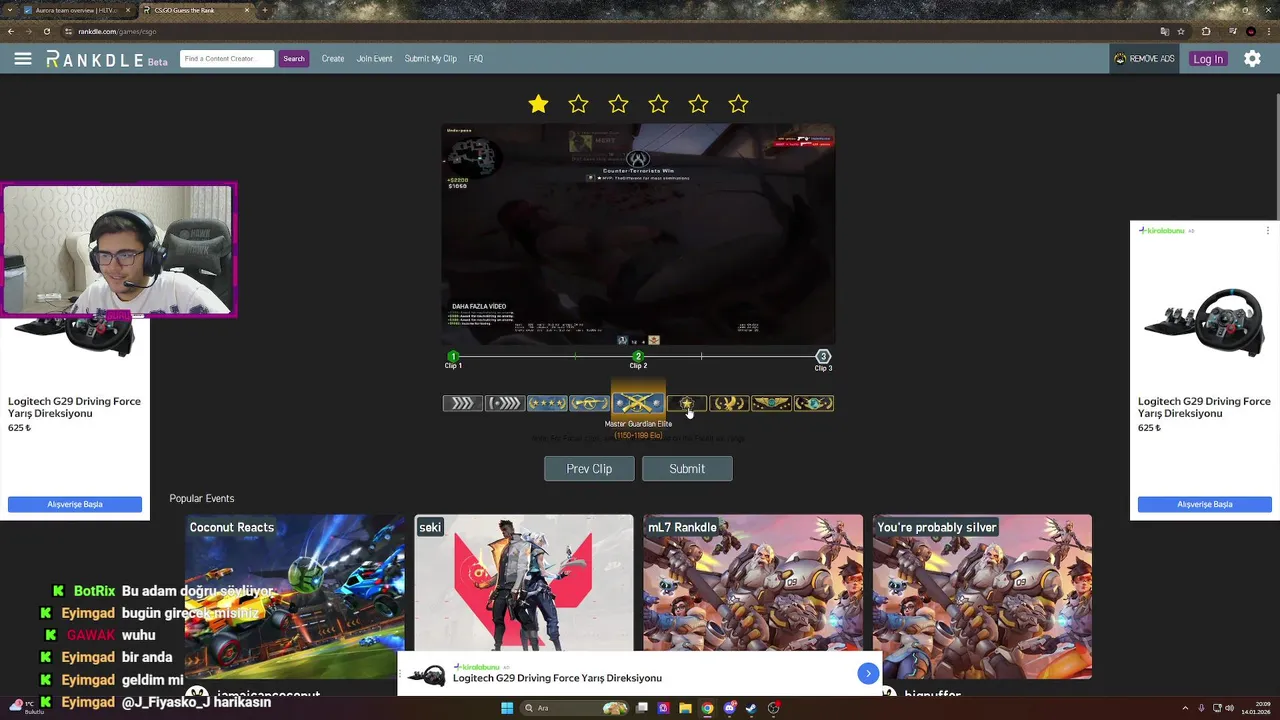Bookmark this page with star icon

pos(1181,31)
